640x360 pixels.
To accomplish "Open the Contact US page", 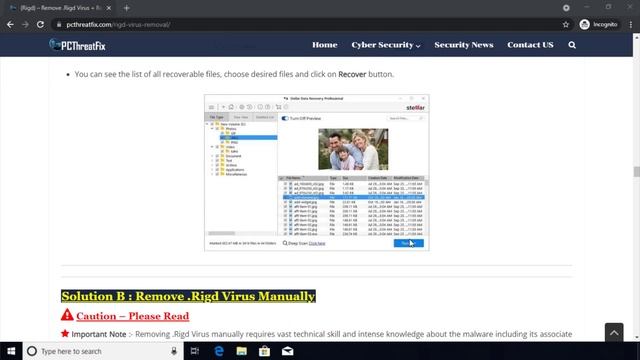I will pos(530,45).
